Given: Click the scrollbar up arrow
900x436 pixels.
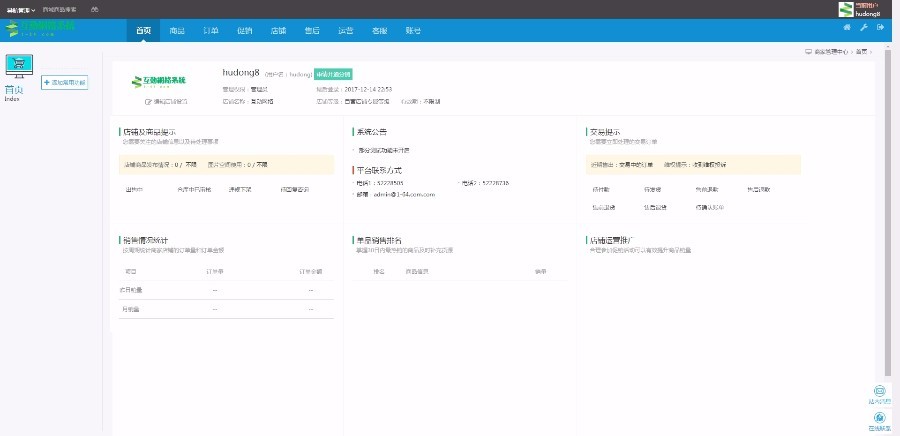Looking at the screenshot, I should (889, 47).
